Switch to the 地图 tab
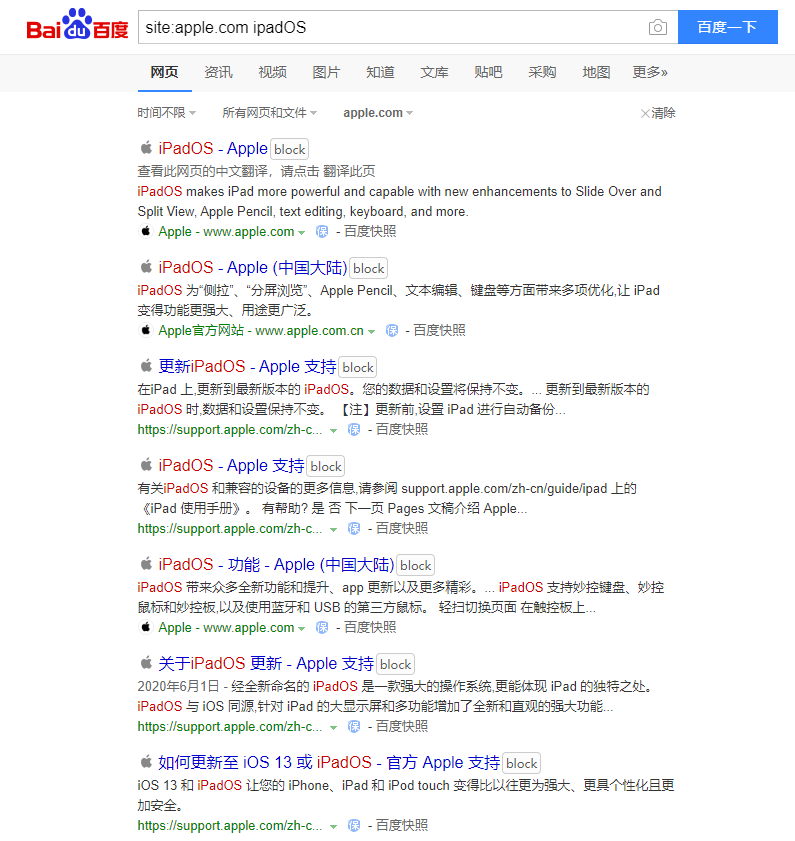795x841 pixels. coord(597,72)
